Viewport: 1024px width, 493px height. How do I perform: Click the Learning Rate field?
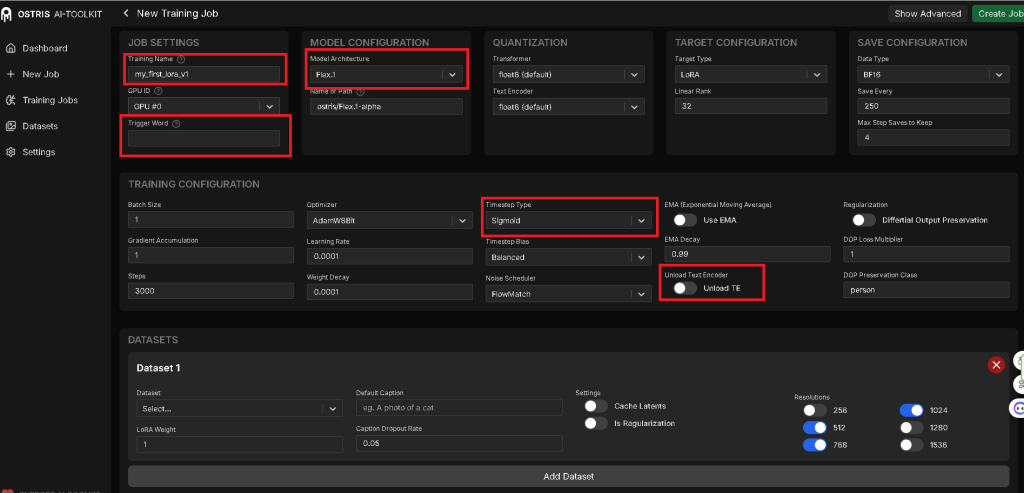point(389,256)
